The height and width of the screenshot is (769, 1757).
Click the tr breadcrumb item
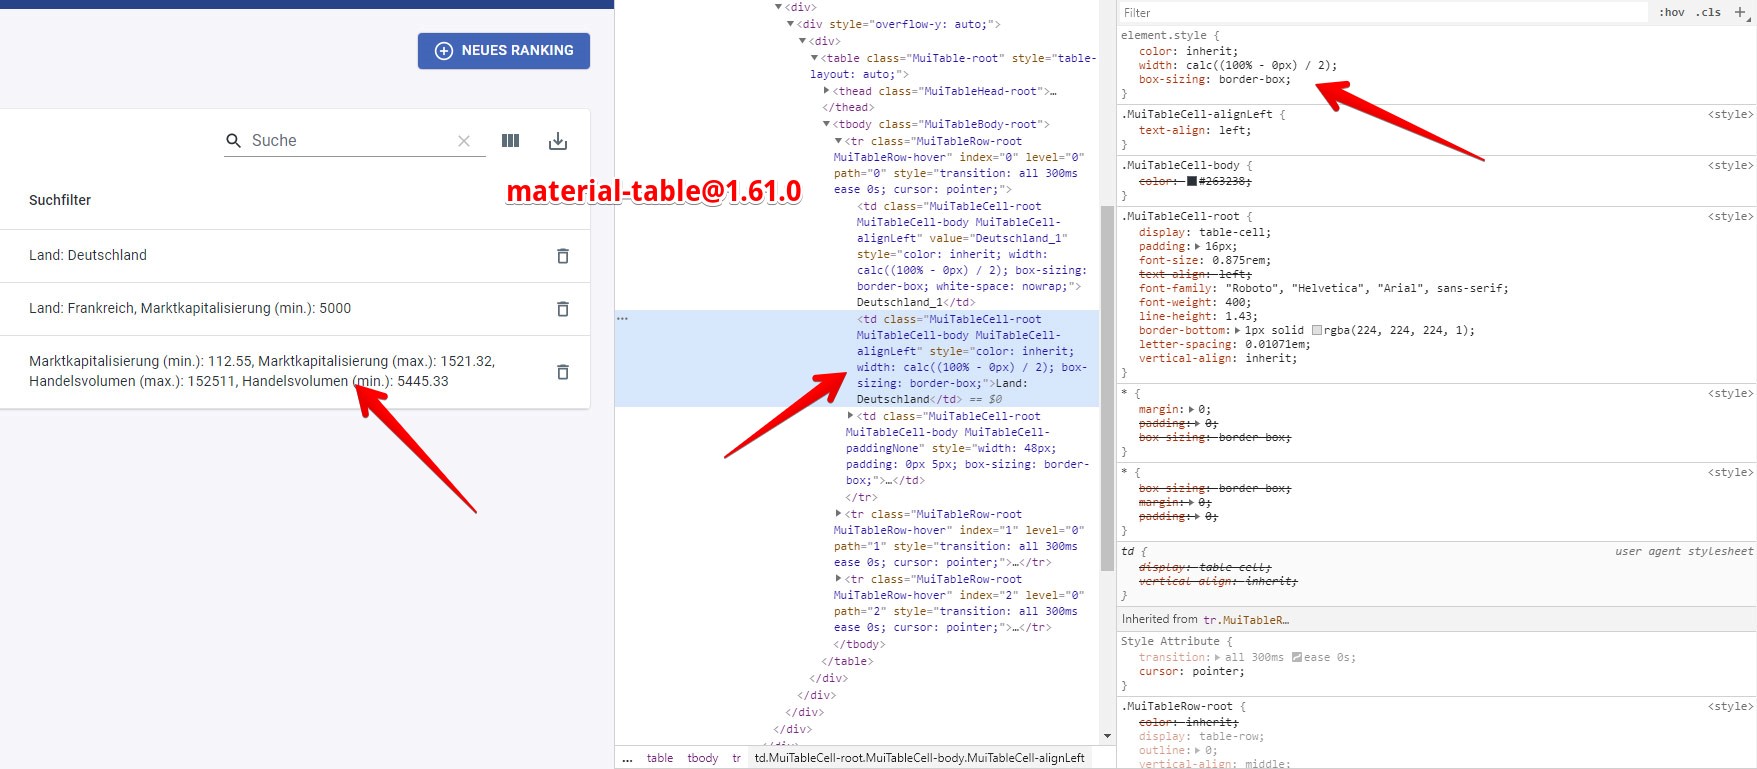click(x=736, y=758)
